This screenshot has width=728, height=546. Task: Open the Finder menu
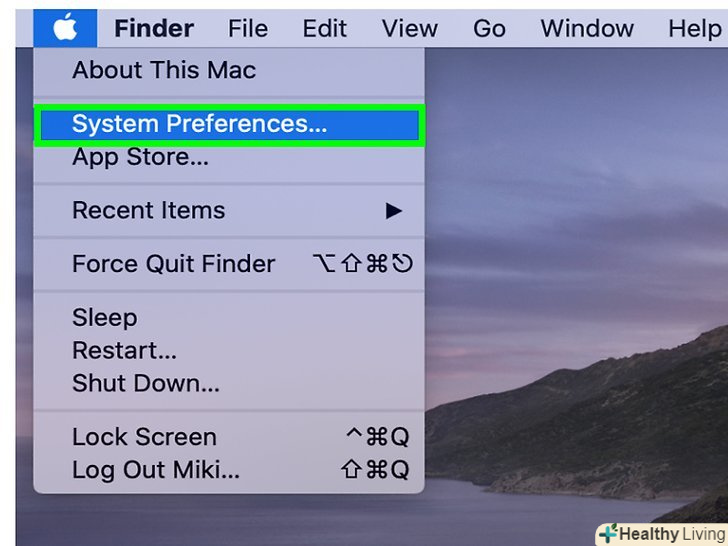click(x=153, y=28)
